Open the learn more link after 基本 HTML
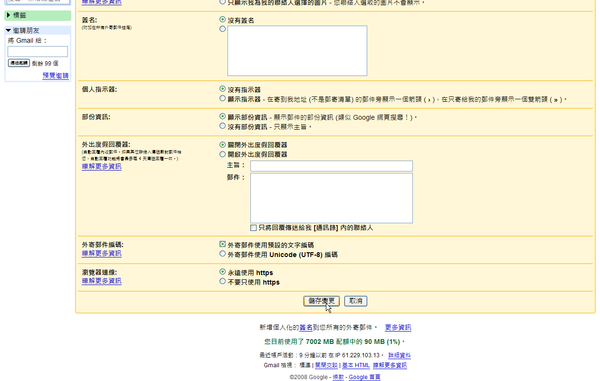This screenshot has width=600, height=381. [390, 365]
